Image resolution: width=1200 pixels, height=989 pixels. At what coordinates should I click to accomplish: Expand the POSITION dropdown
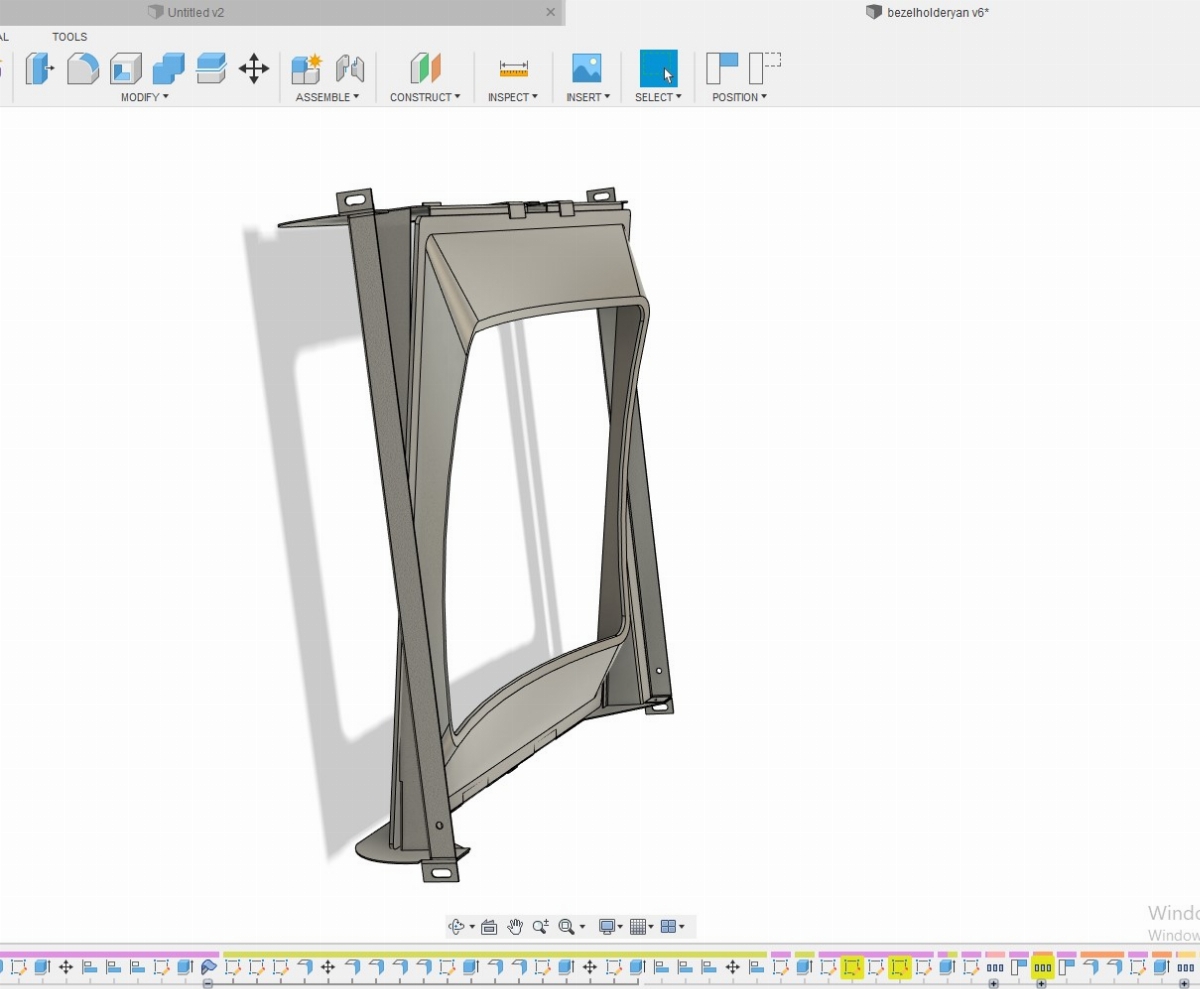tap(740, 97)
